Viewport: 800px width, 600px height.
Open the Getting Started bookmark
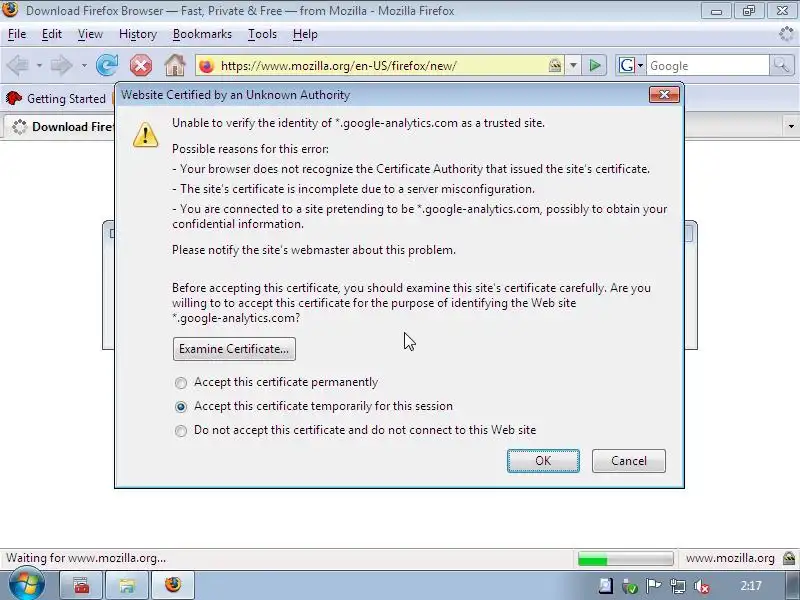[x=56, y=98]
